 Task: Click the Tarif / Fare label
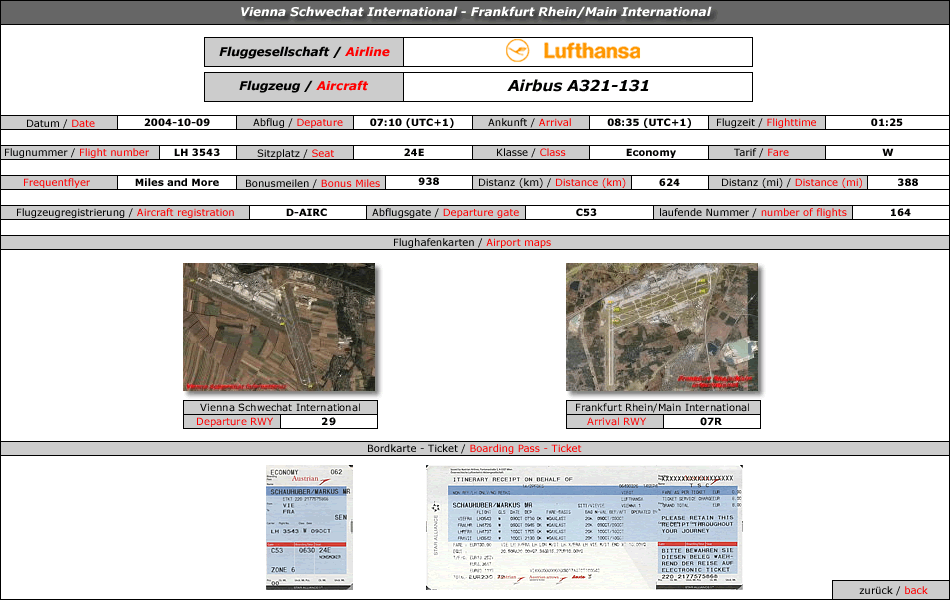pyautogui.click(x=767, y=153)
